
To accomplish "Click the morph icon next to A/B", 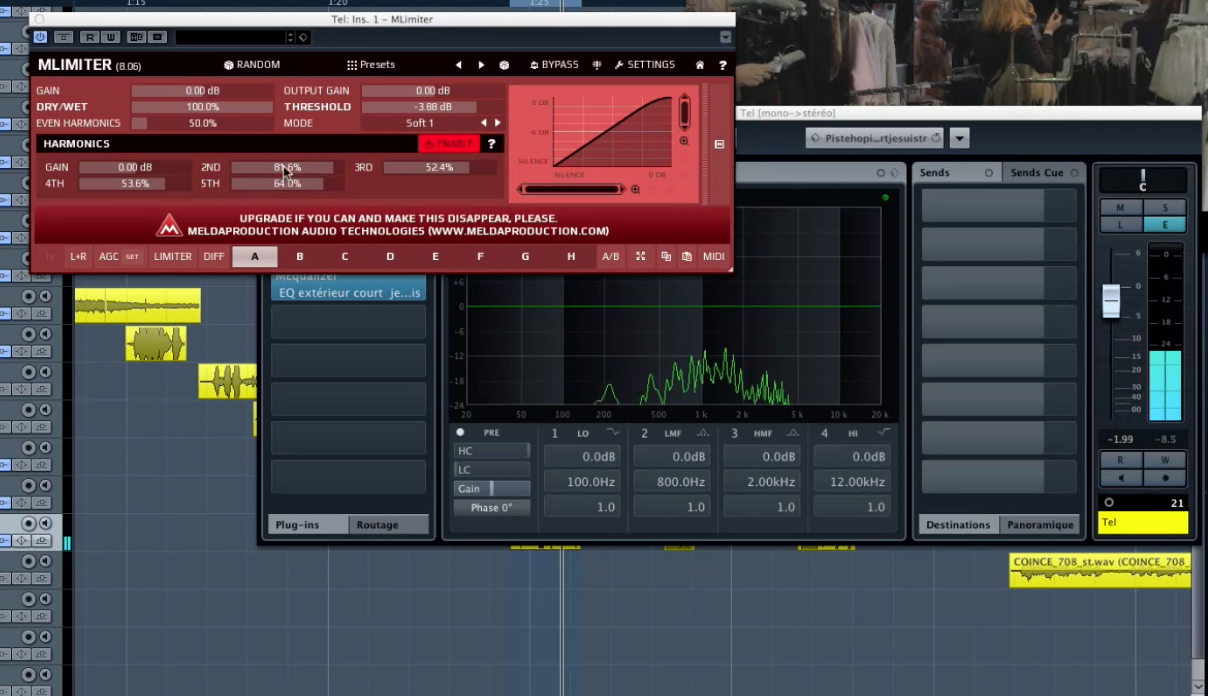I will point(640,257).
